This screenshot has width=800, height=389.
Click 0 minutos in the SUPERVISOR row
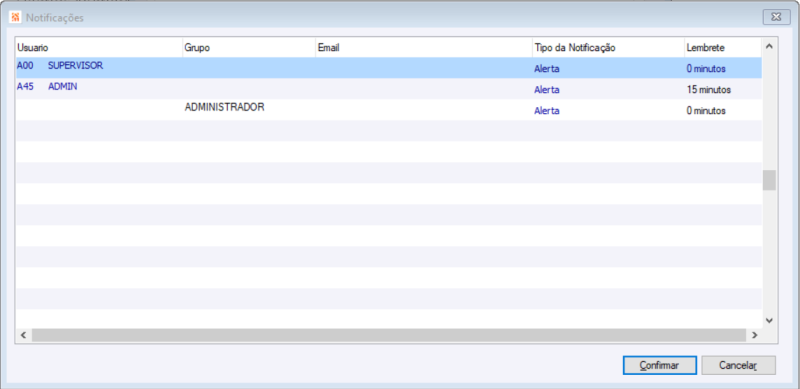pos(706,68)
